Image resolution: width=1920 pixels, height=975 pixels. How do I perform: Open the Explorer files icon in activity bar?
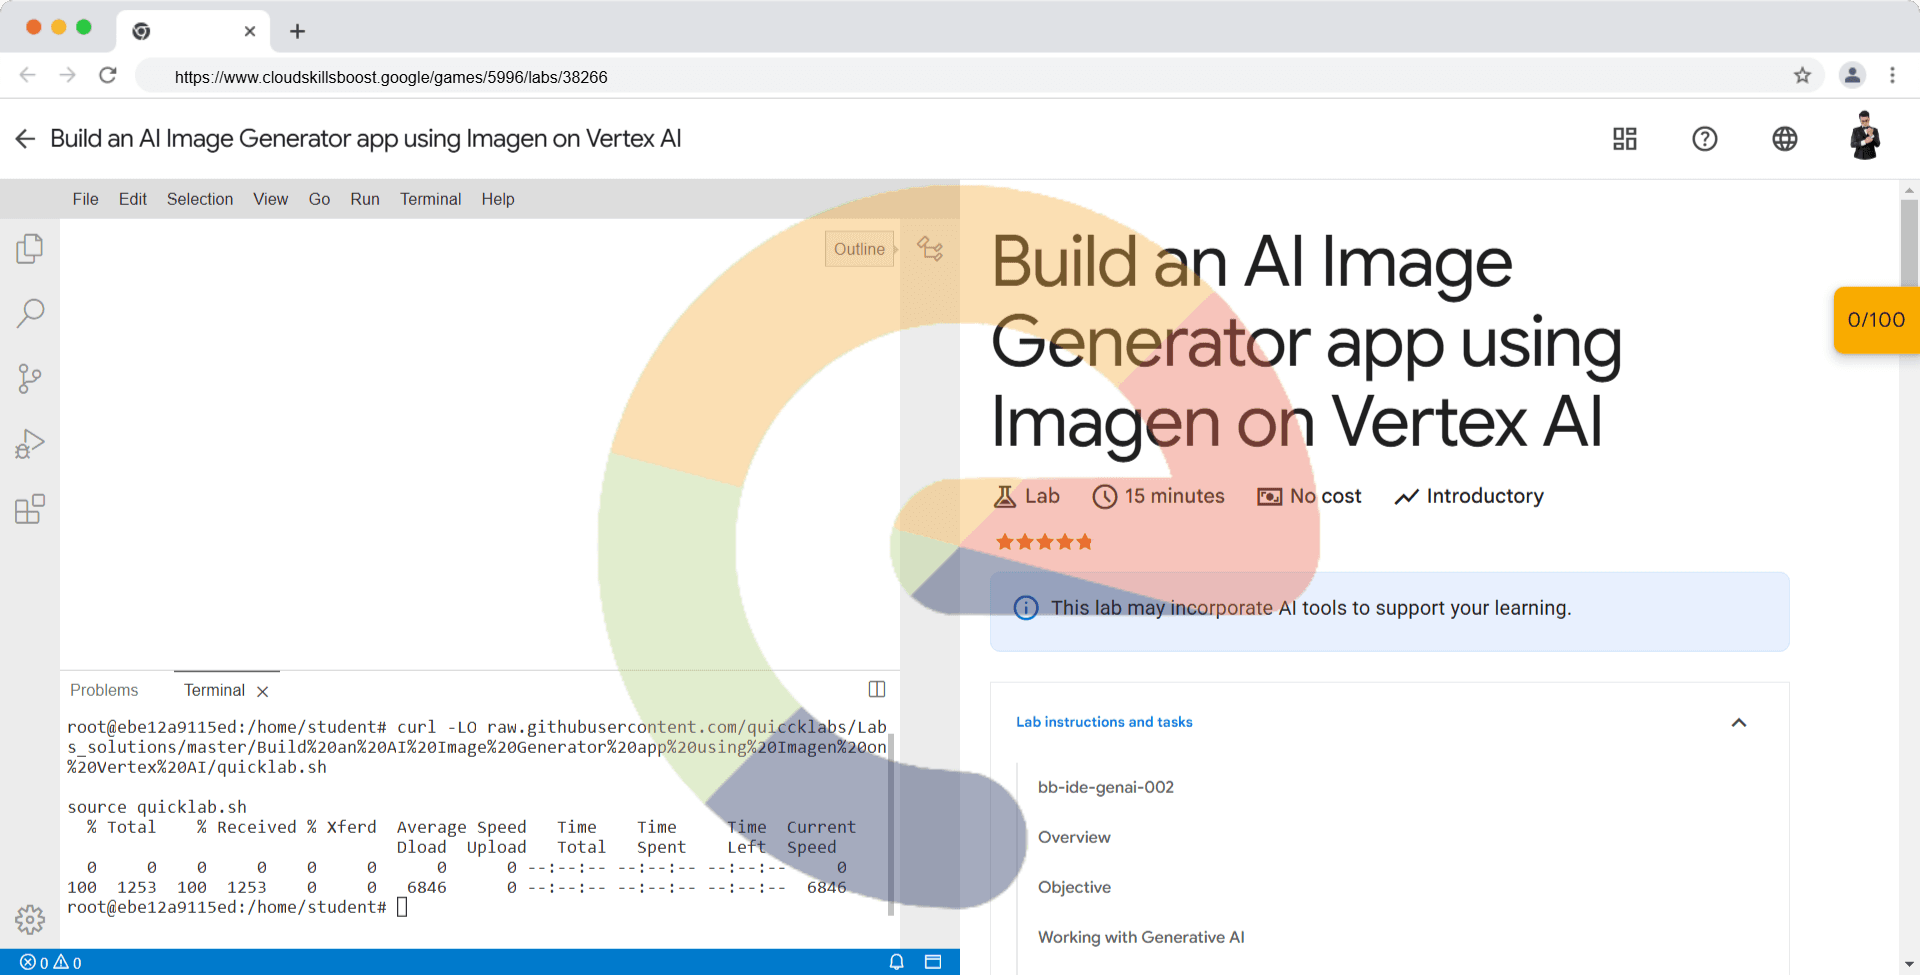pos(30,248)
